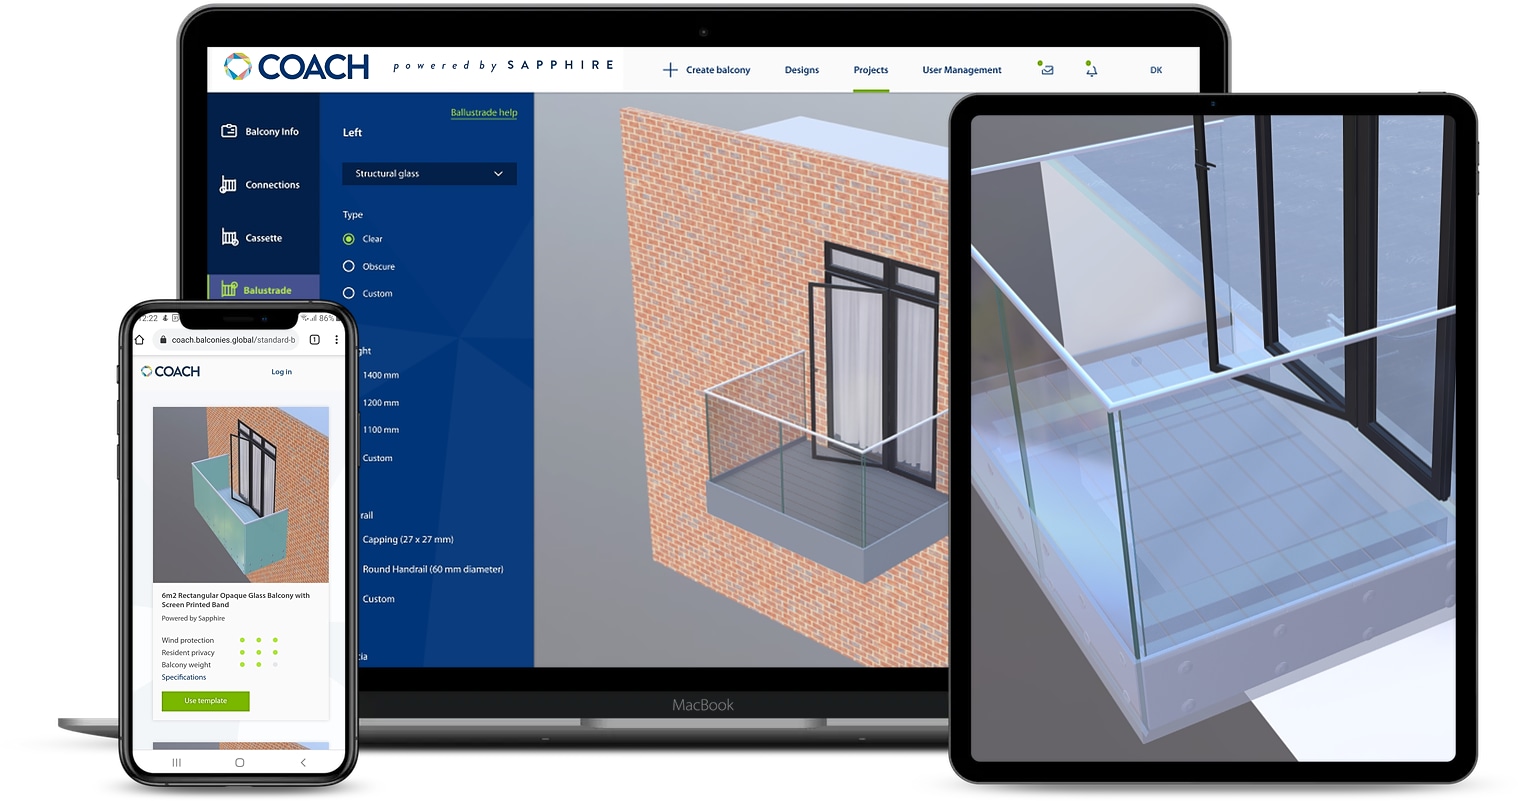Open the Balcony Info sidebar section
Screen dimensions: 1518x801
coord(263,131)
